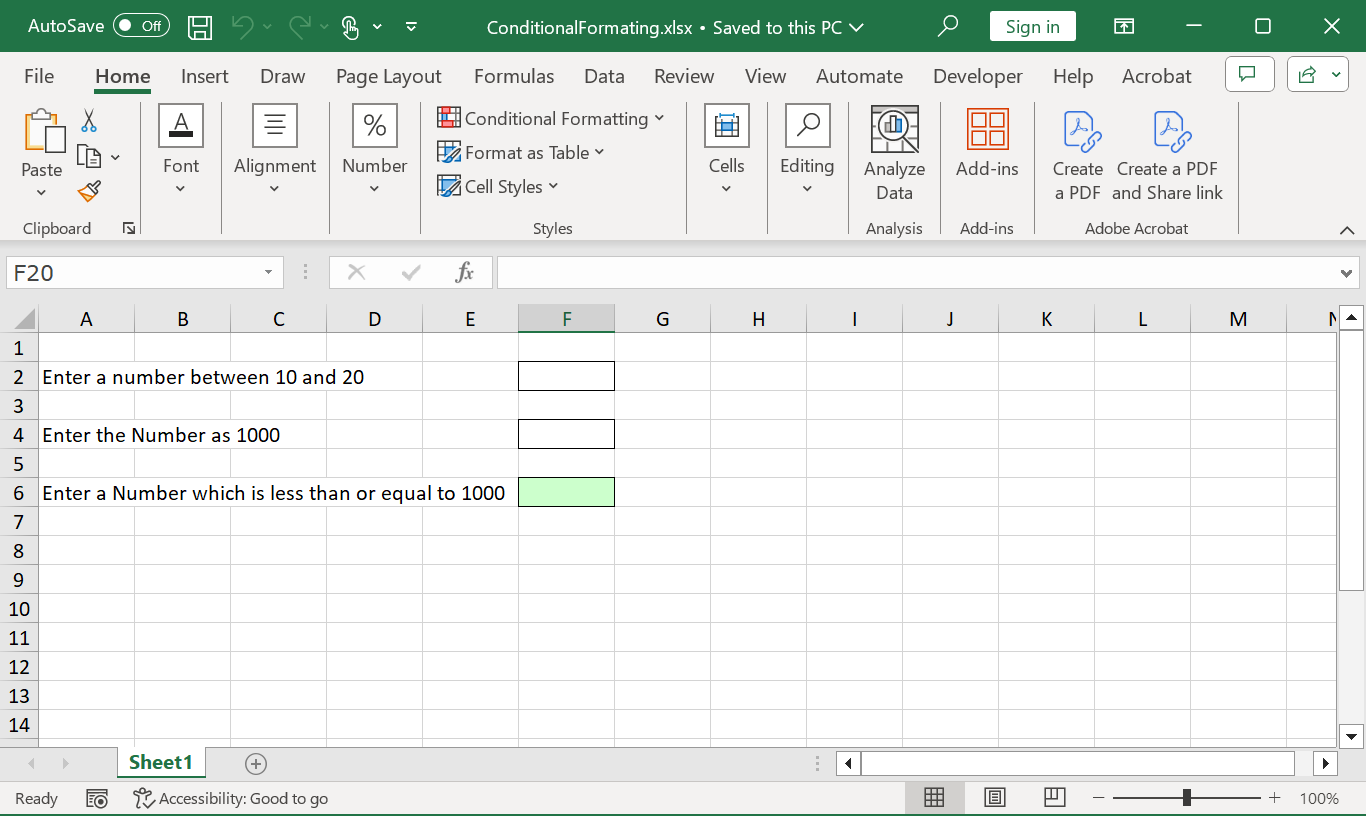This screenshot has width=1366, height=816.
Task: Expand the Name Box dropdown arrow
Action: click(x=267, y=272)
